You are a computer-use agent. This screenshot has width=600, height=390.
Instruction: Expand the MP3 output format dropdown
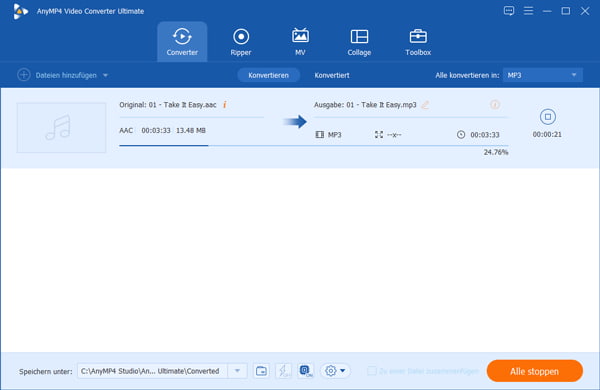pos(543,75)
